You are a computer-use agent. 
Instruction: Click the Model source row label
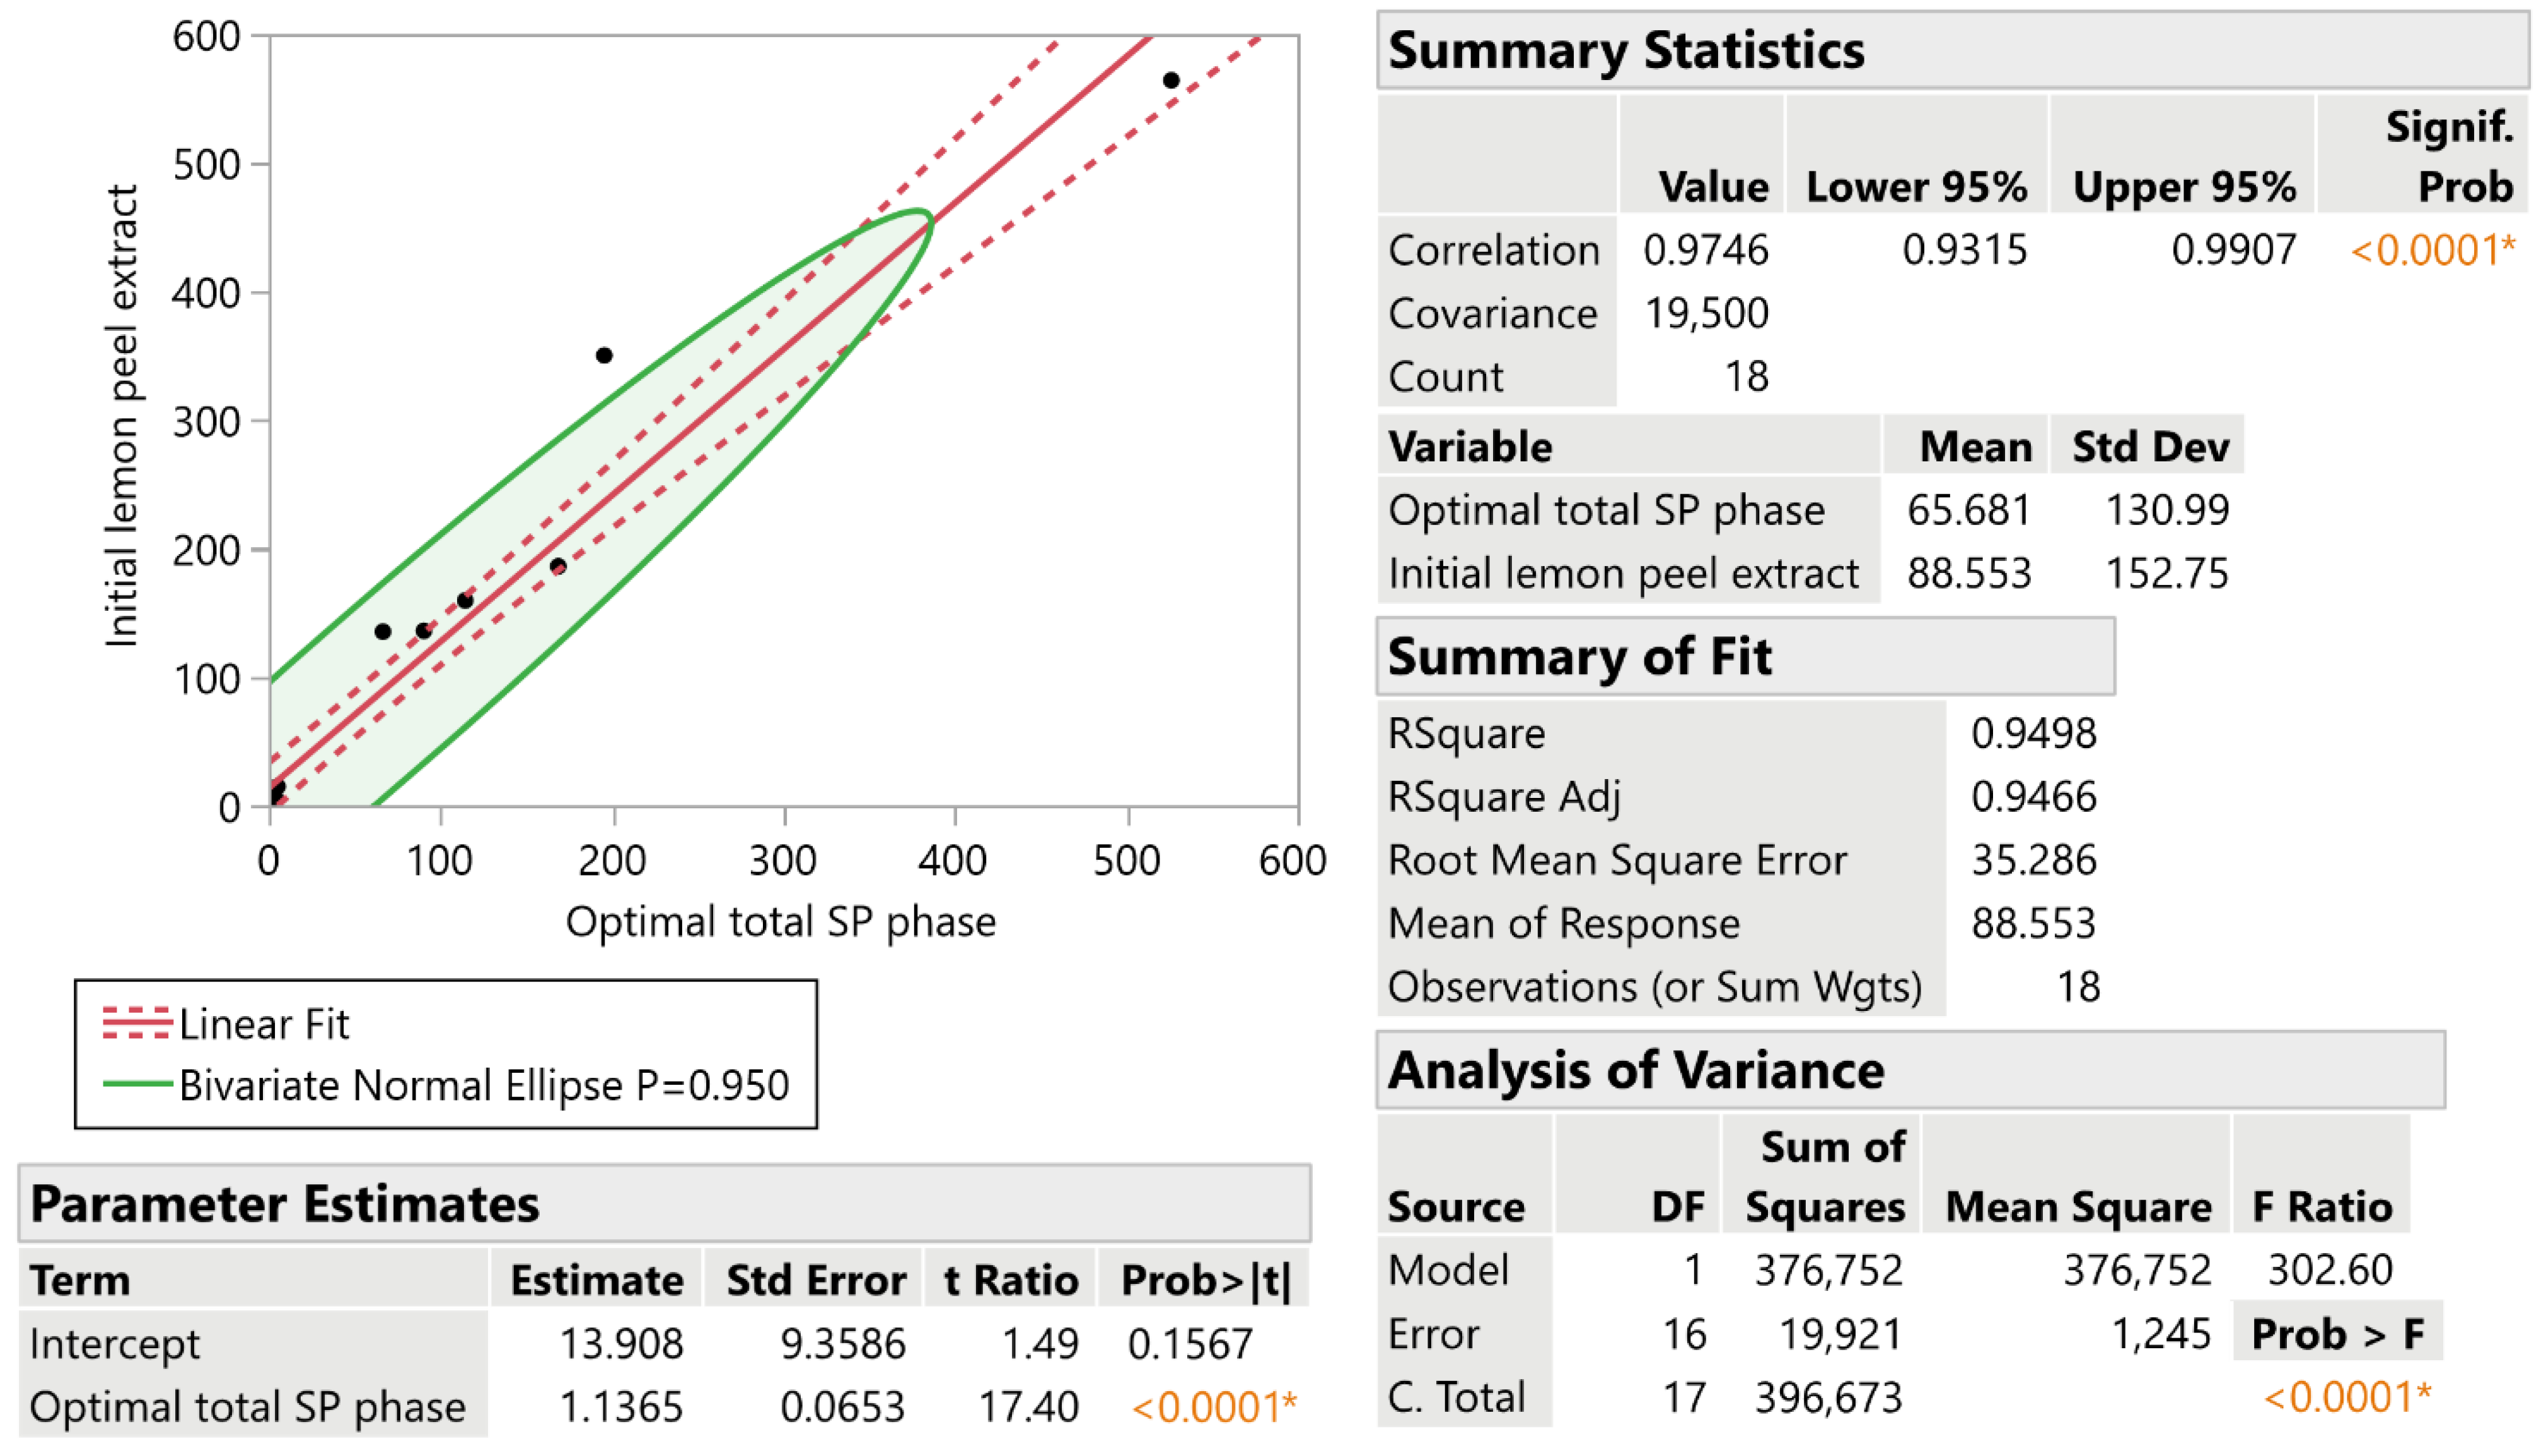[x=1447, y=1270]
